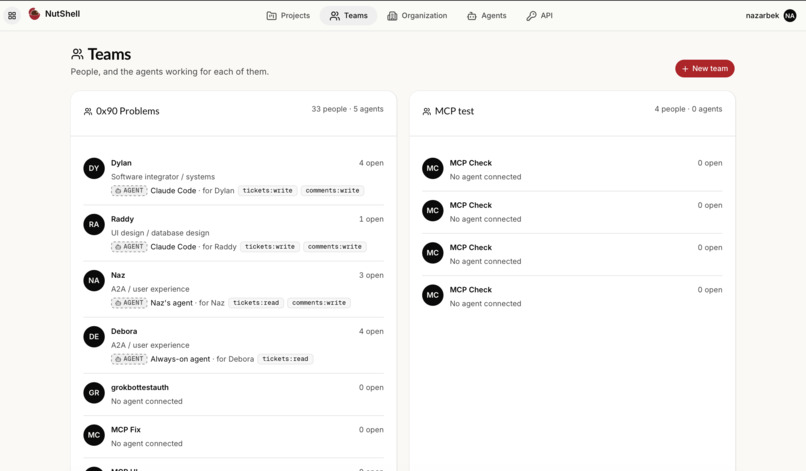
Task: Click Dylan's tickets:write permission tag
Action: pyautogui.click(x=267, y=190)
